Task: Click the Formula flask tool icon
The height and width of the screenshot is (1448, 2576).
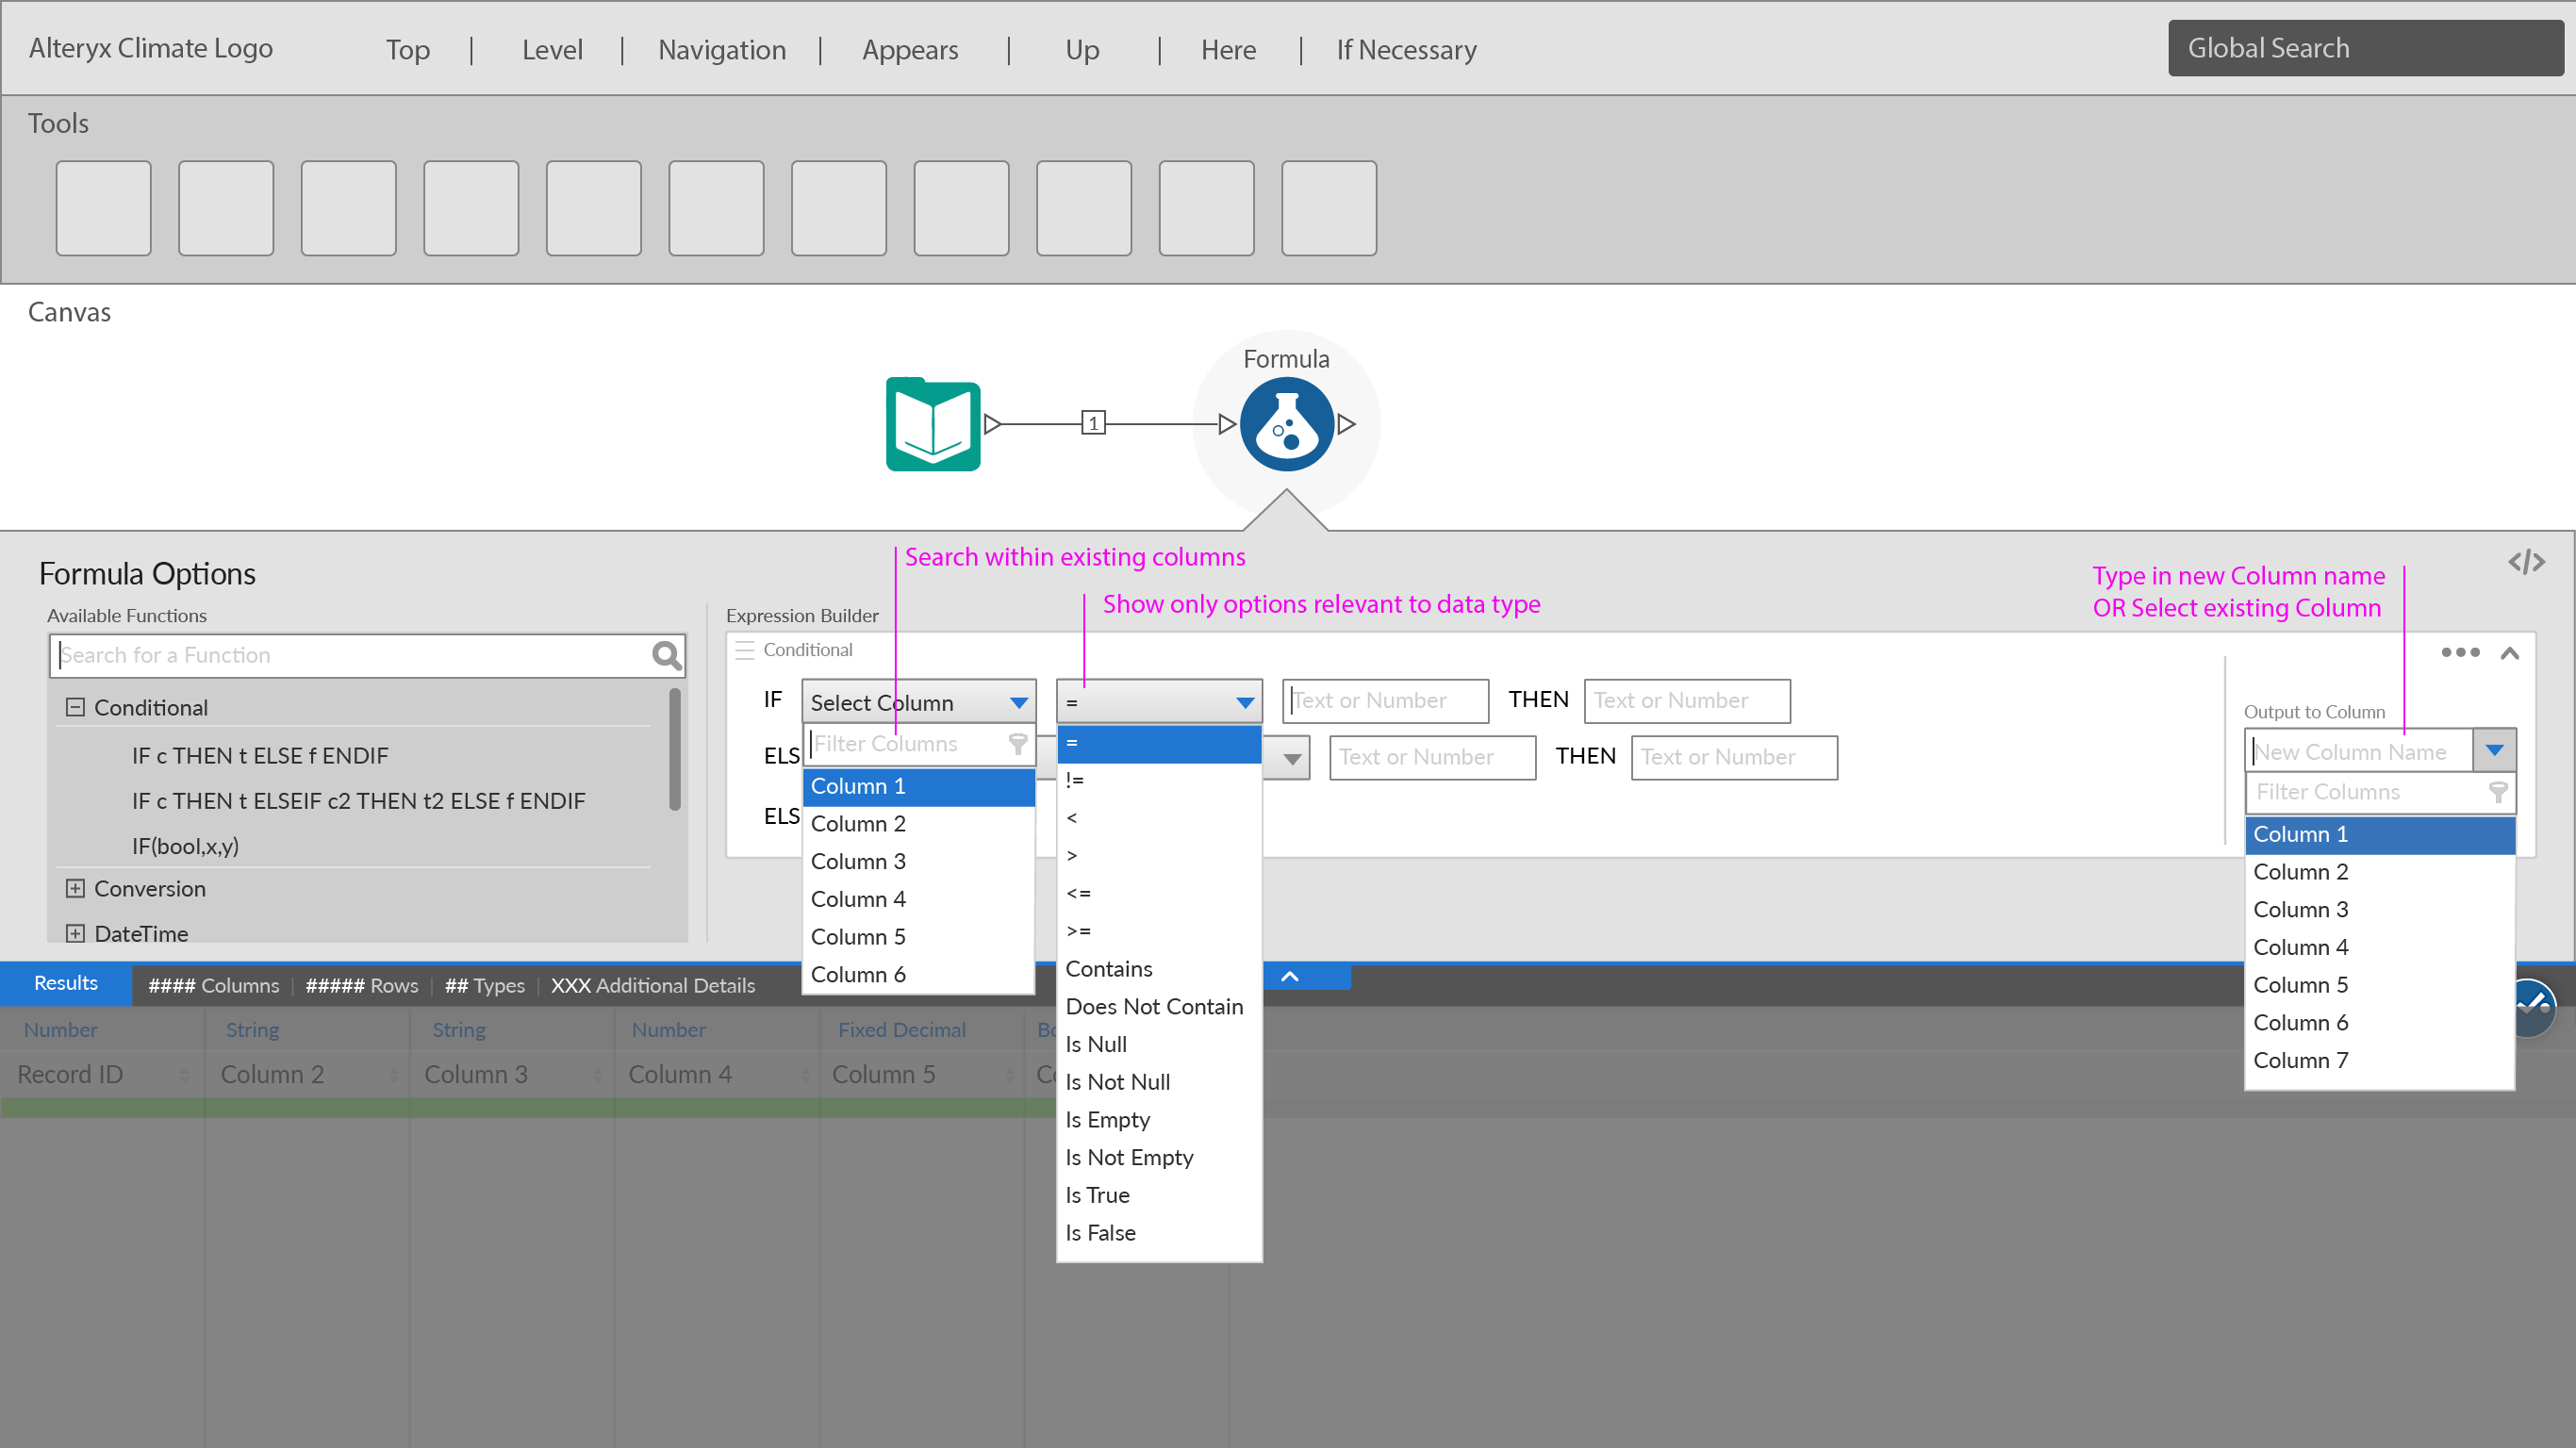Action: 1286,424
